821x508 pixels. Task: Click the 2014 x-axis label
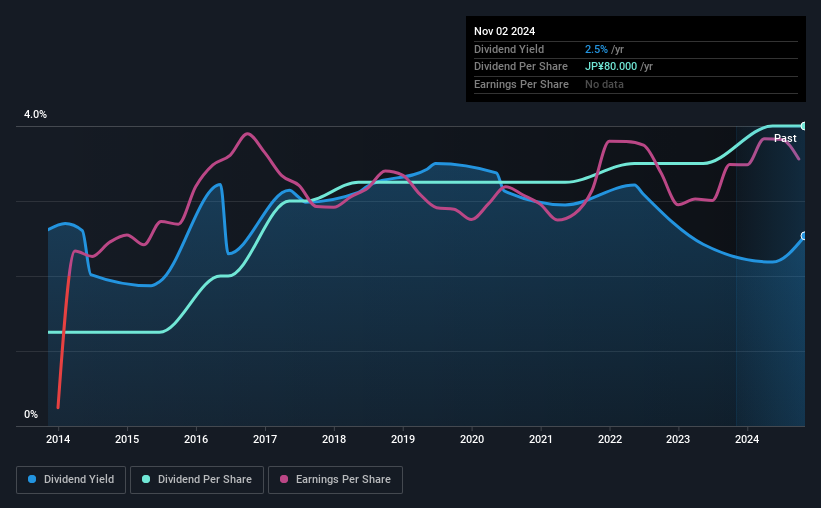[x=58, y=439]
